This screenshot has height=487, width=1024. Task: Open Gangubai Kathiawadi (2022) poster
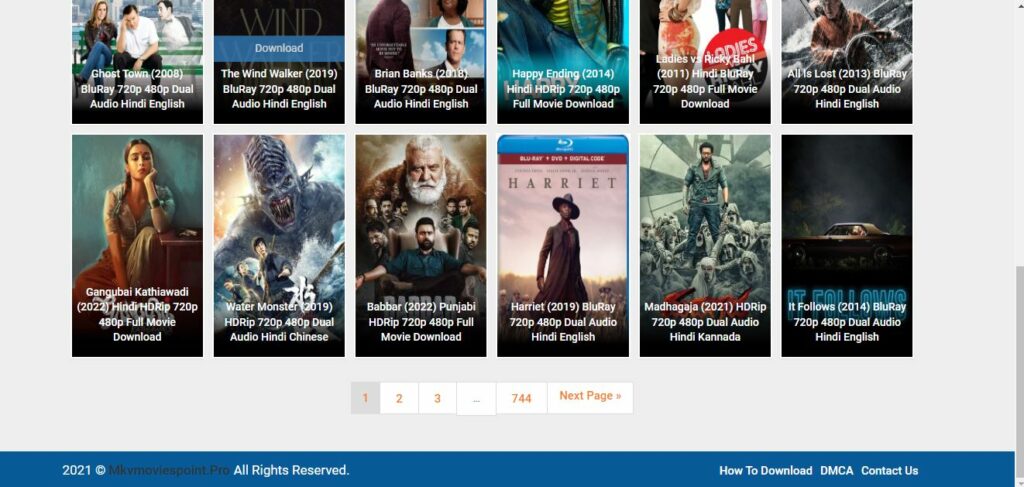coord(137,245)
